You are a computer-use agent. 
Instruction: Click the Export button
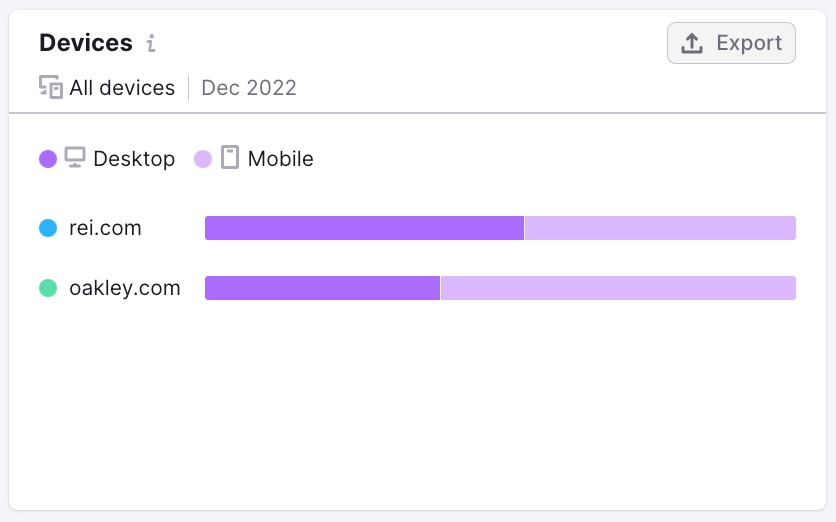coord(731,43)
